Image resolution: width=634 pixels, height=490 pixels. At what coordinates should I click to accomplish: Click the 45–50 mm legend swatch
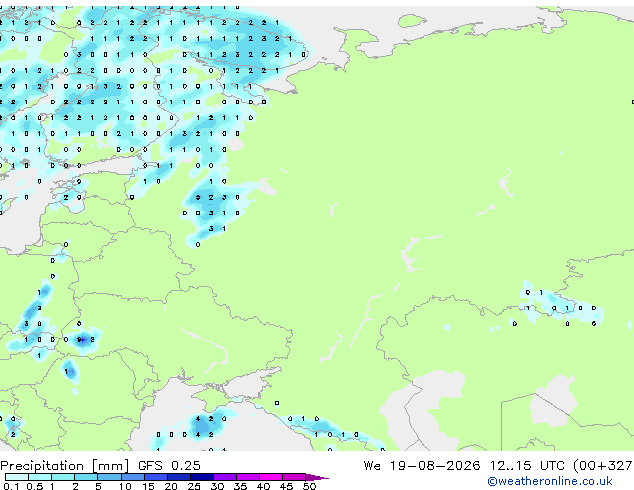pos(294,477)
